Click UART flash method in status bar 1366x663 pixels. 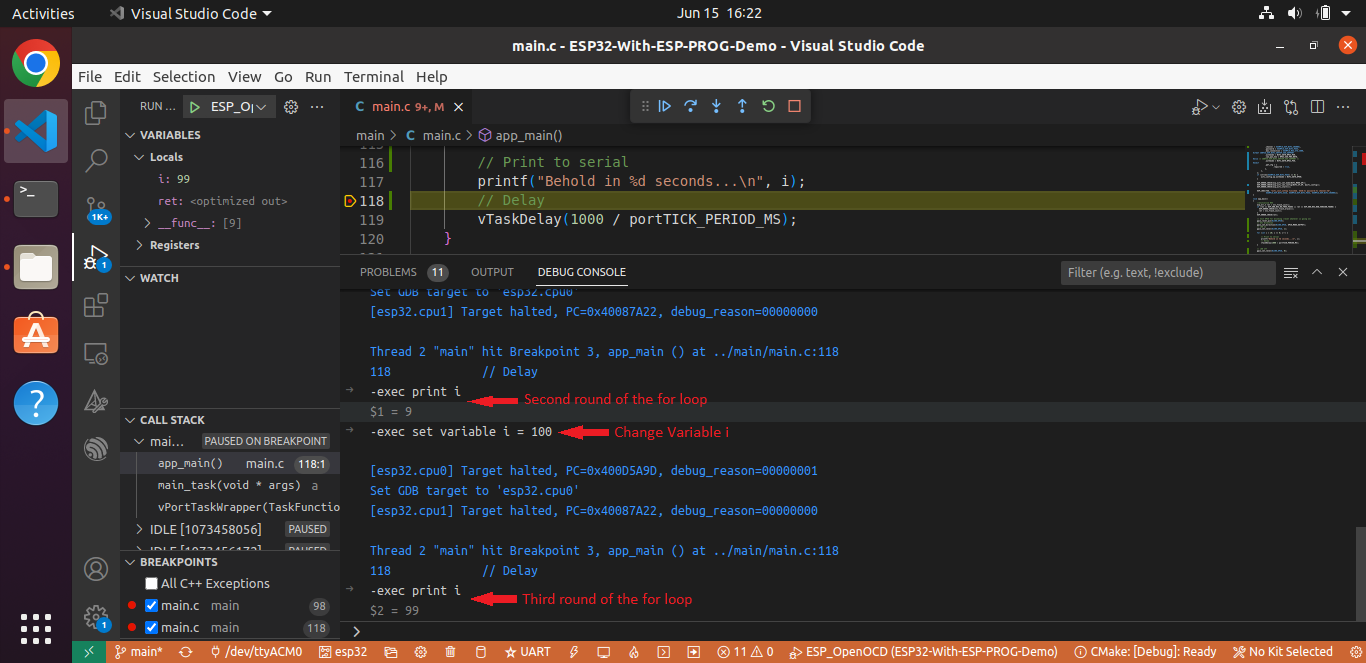(527, 652)
